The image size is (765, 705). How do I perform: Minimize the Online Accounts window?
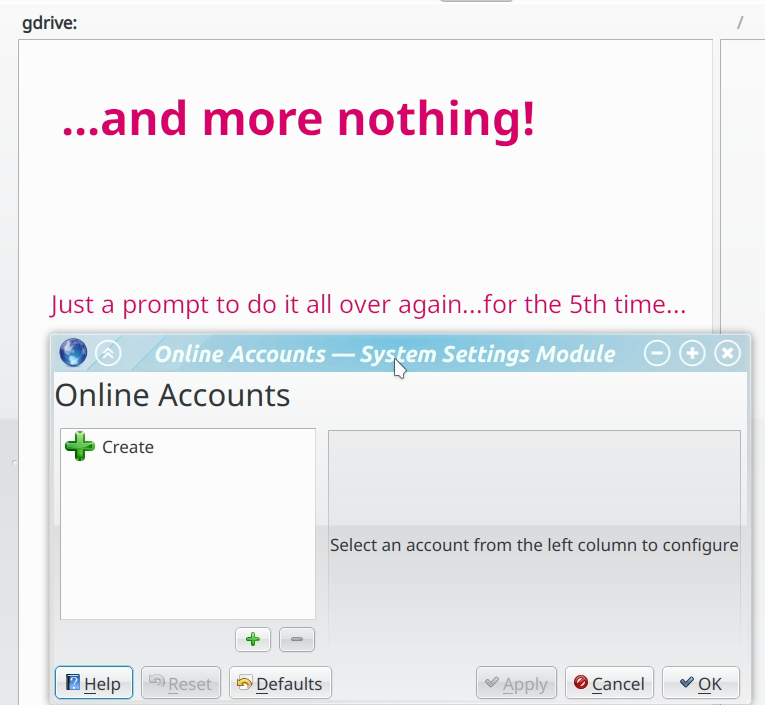tap(657, 353)
